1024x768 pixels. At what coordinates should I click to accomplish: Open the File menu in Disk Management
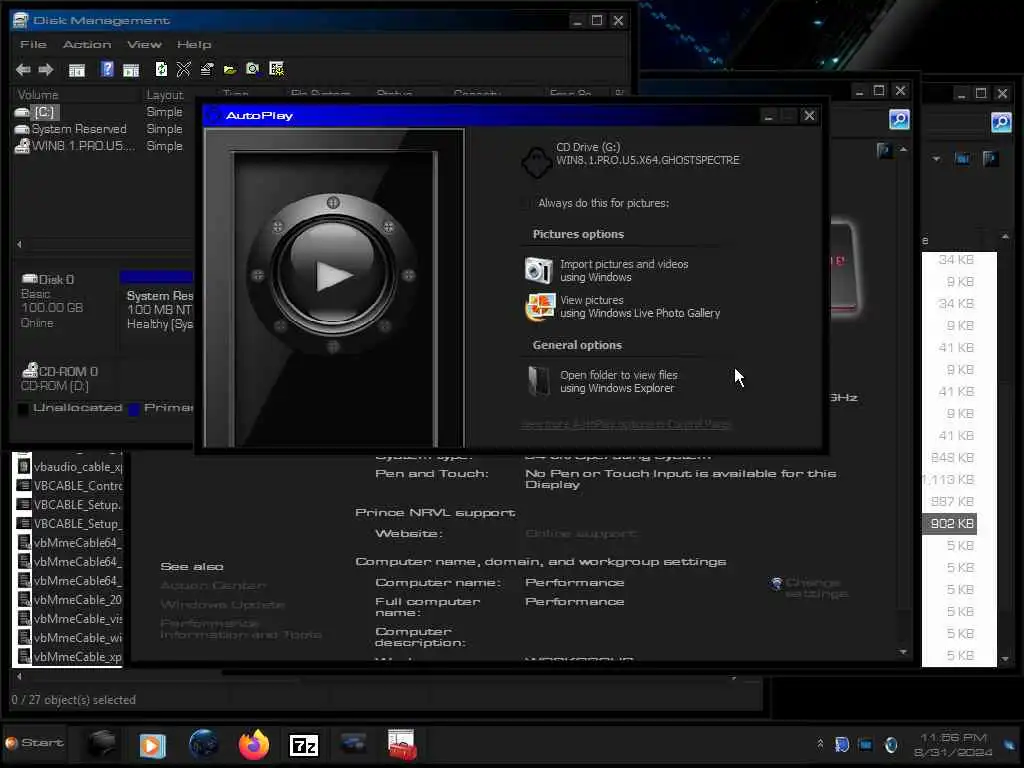click(x=33, y=44)
